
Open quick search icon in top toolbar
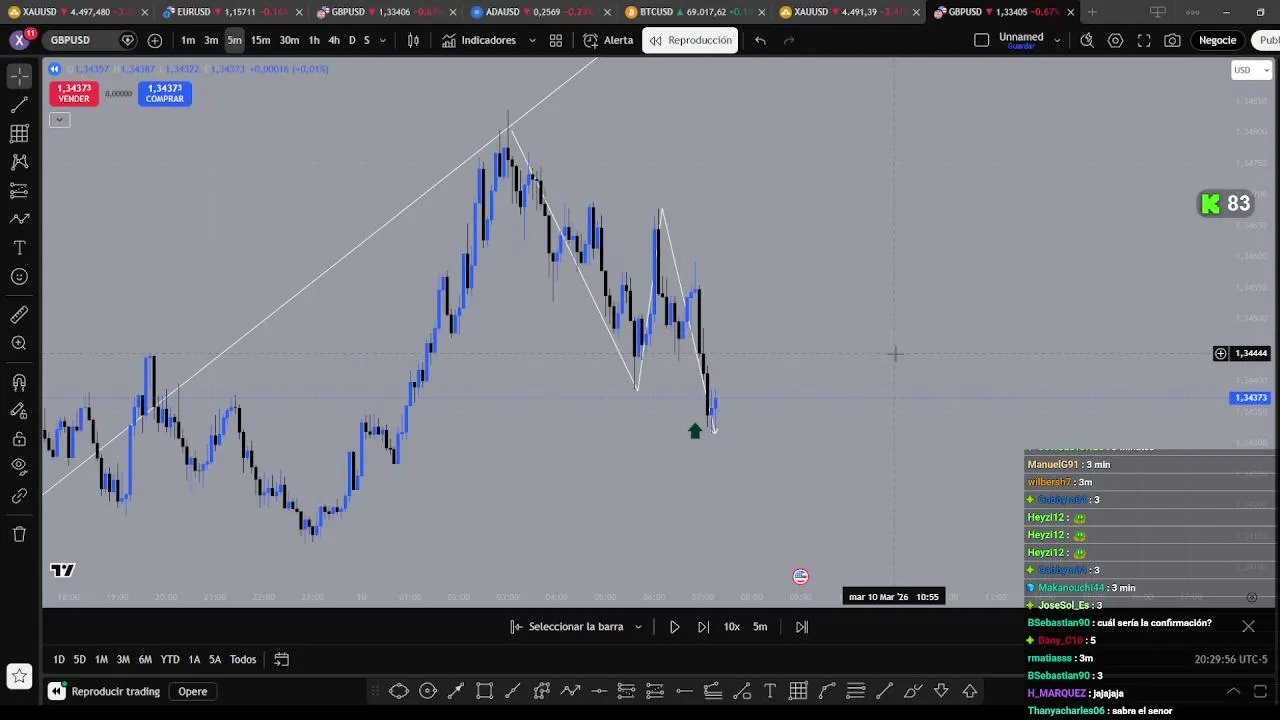coord(1087,40)
